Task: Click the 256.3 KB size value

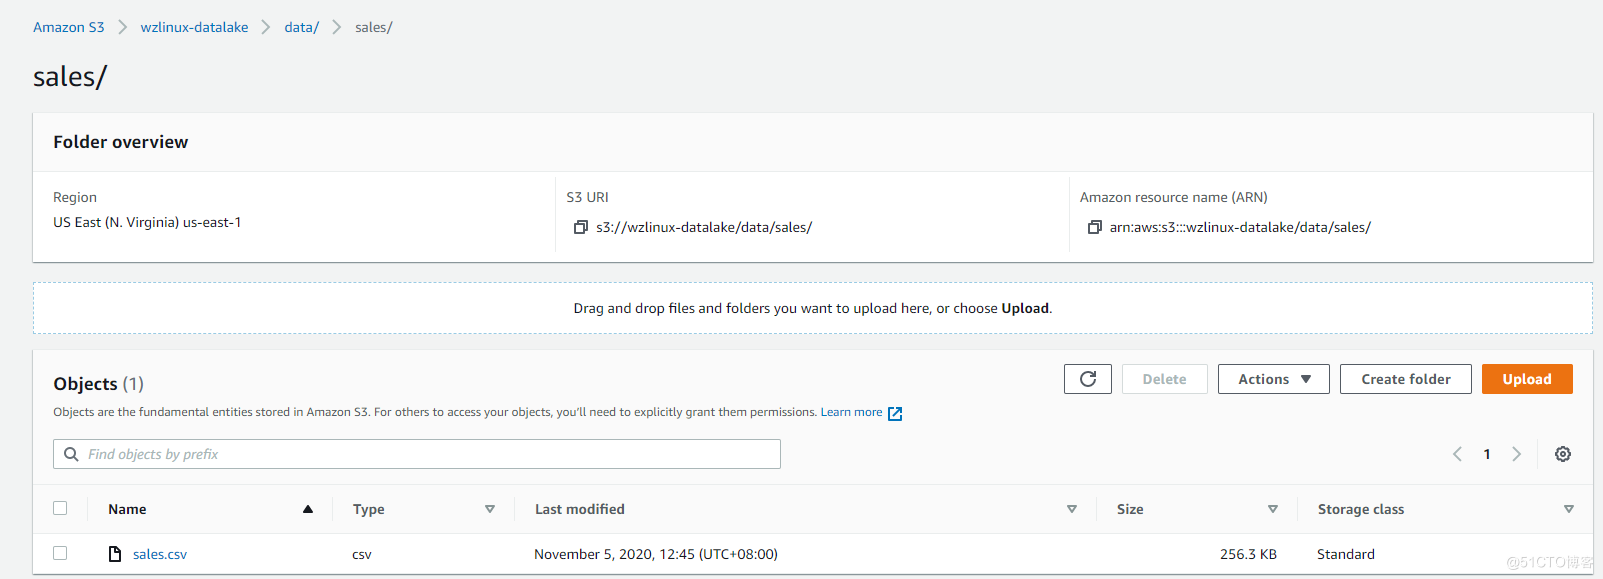Action: point(1248,554)
